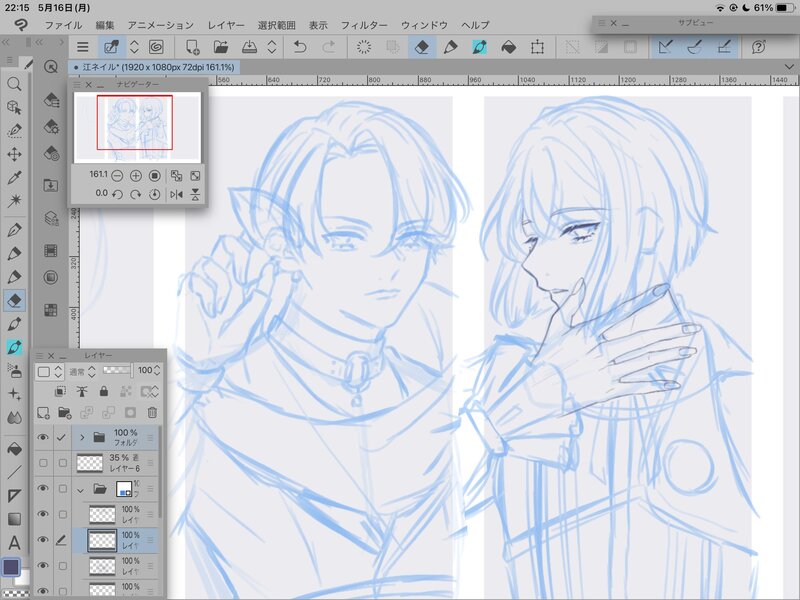
Task: Open the ファイル menu
Action: [63, 25]
